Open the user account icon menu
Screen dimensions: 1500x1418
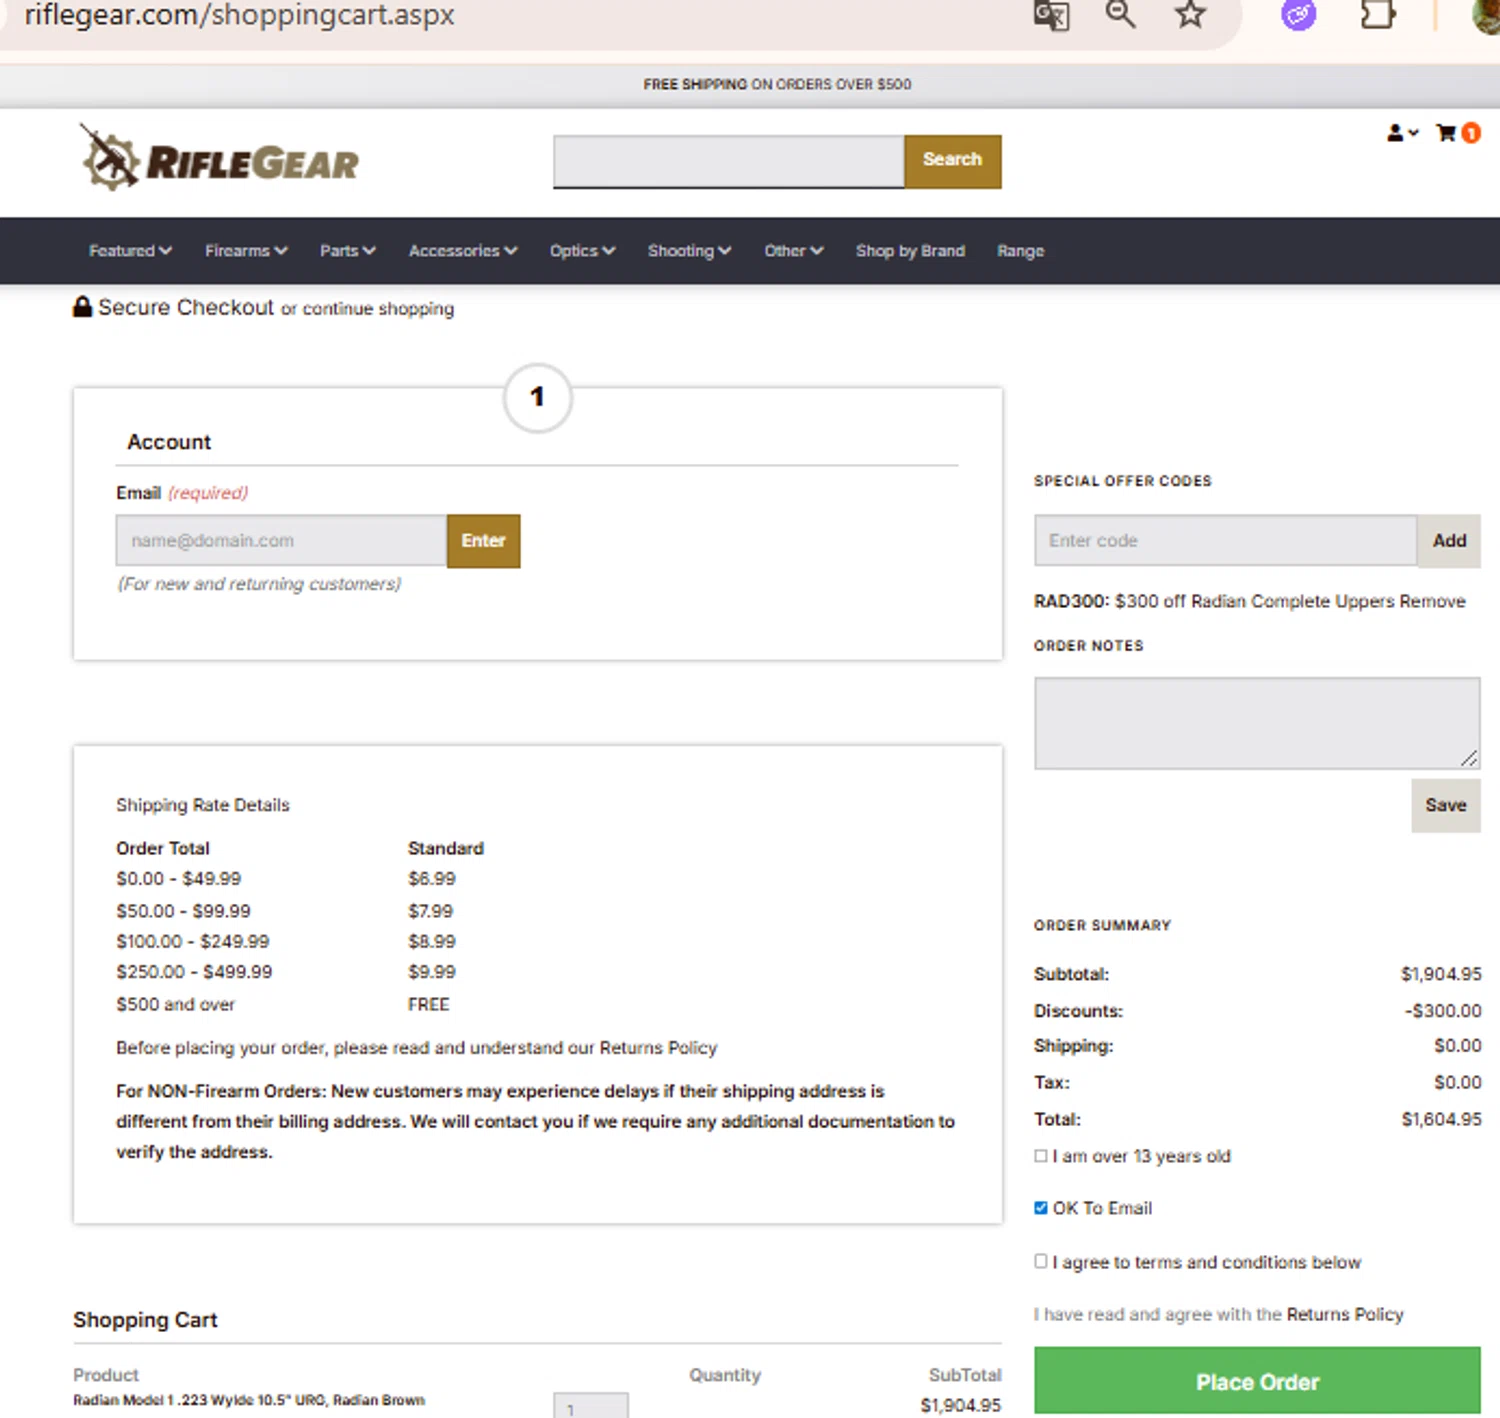(x=1402, y=133)
